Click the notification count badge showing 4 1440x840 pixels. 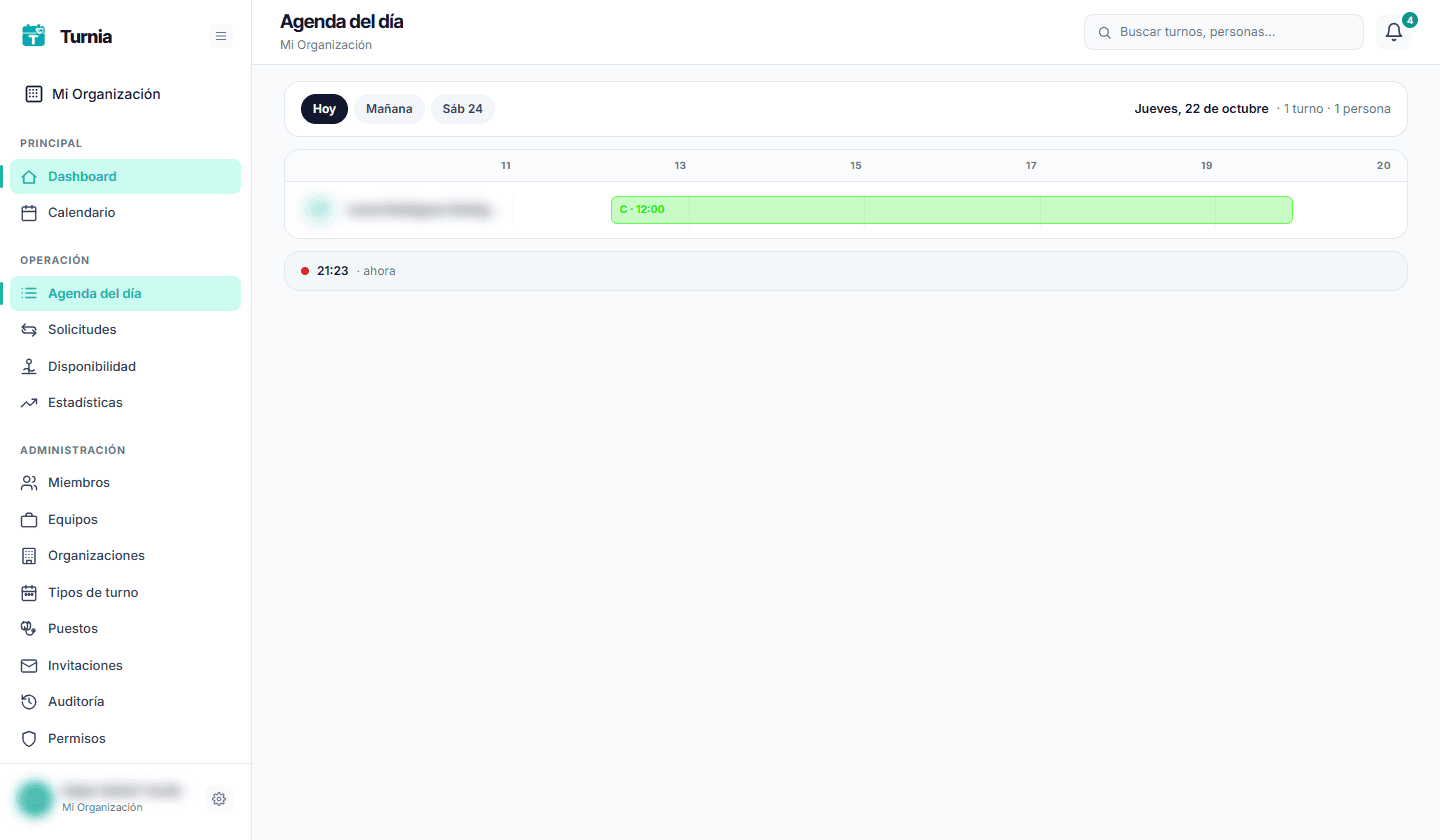point(1410,20)
